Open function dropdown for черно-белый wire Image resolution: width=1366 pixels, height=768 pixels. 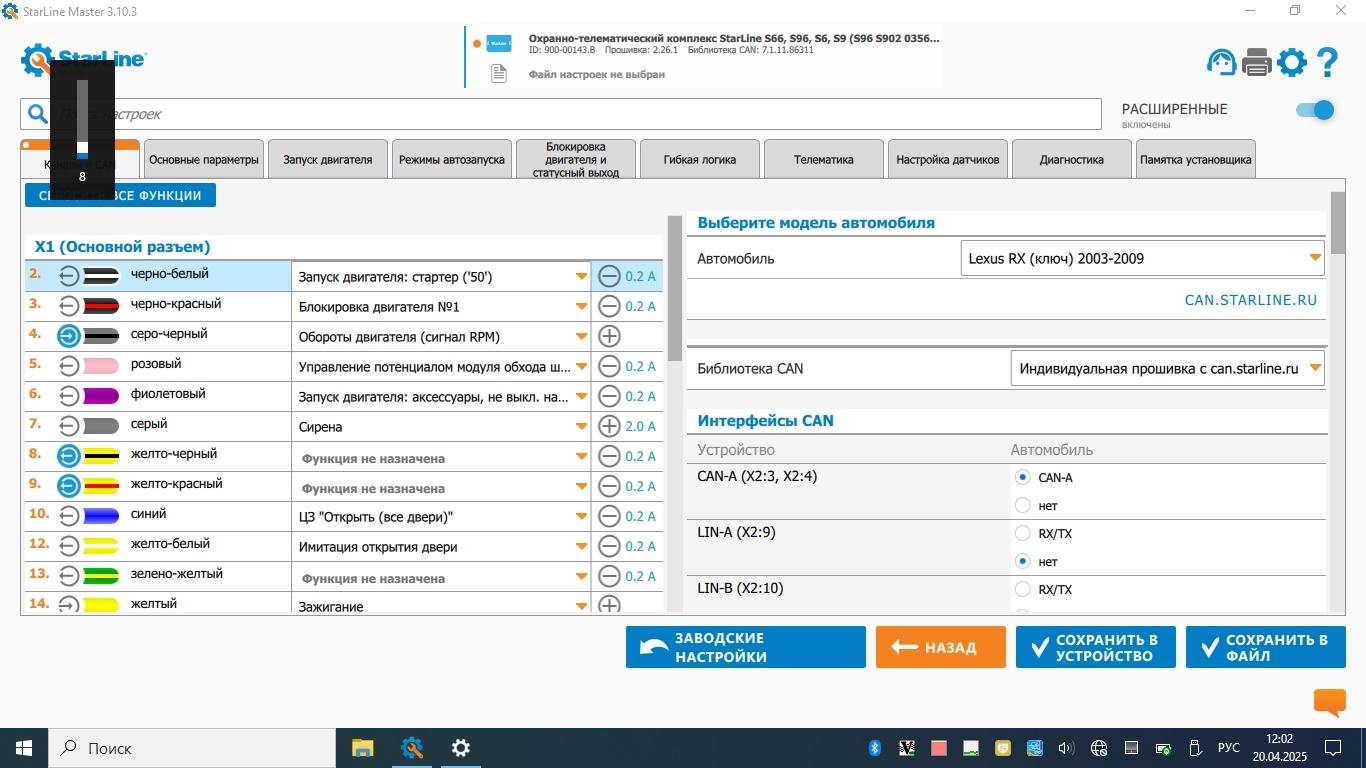[x=441, y=276]
